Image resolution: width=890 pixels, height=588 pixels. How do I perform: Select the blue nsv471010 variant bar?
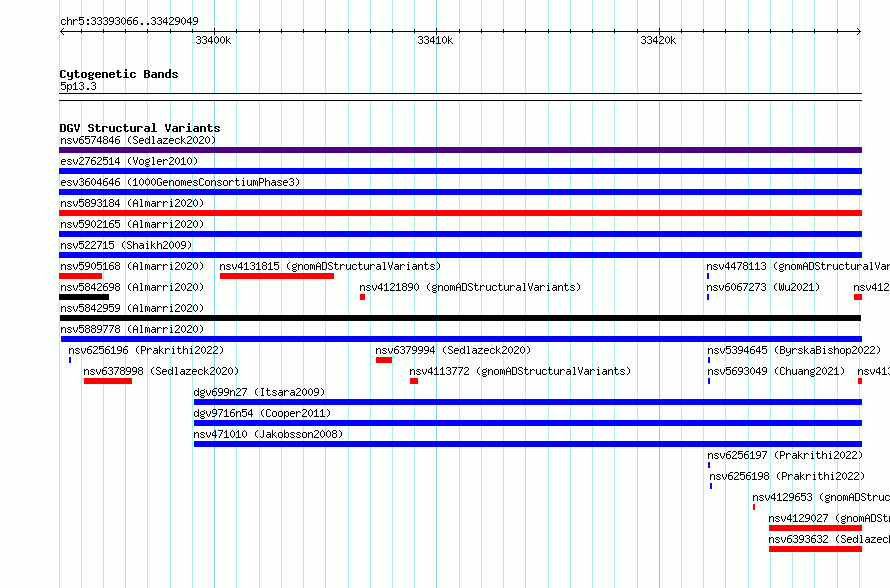[x=528, y=444]
